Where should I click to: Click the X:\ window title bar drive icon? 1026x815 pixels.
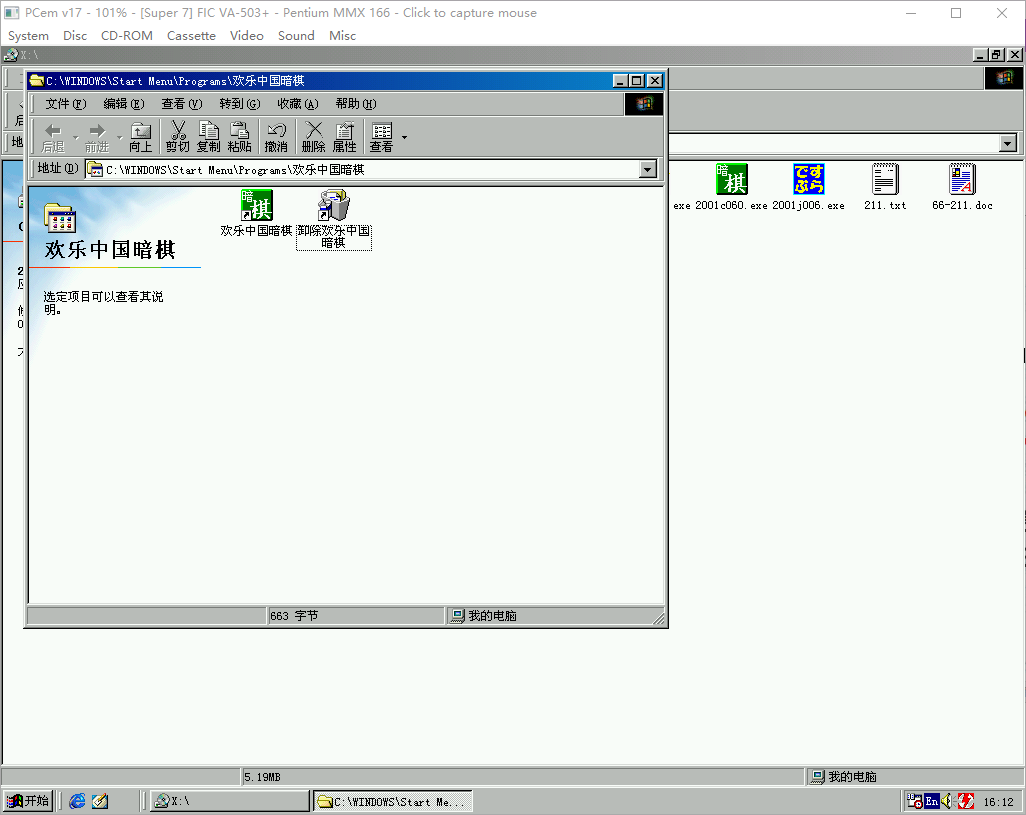click(10, 55)
